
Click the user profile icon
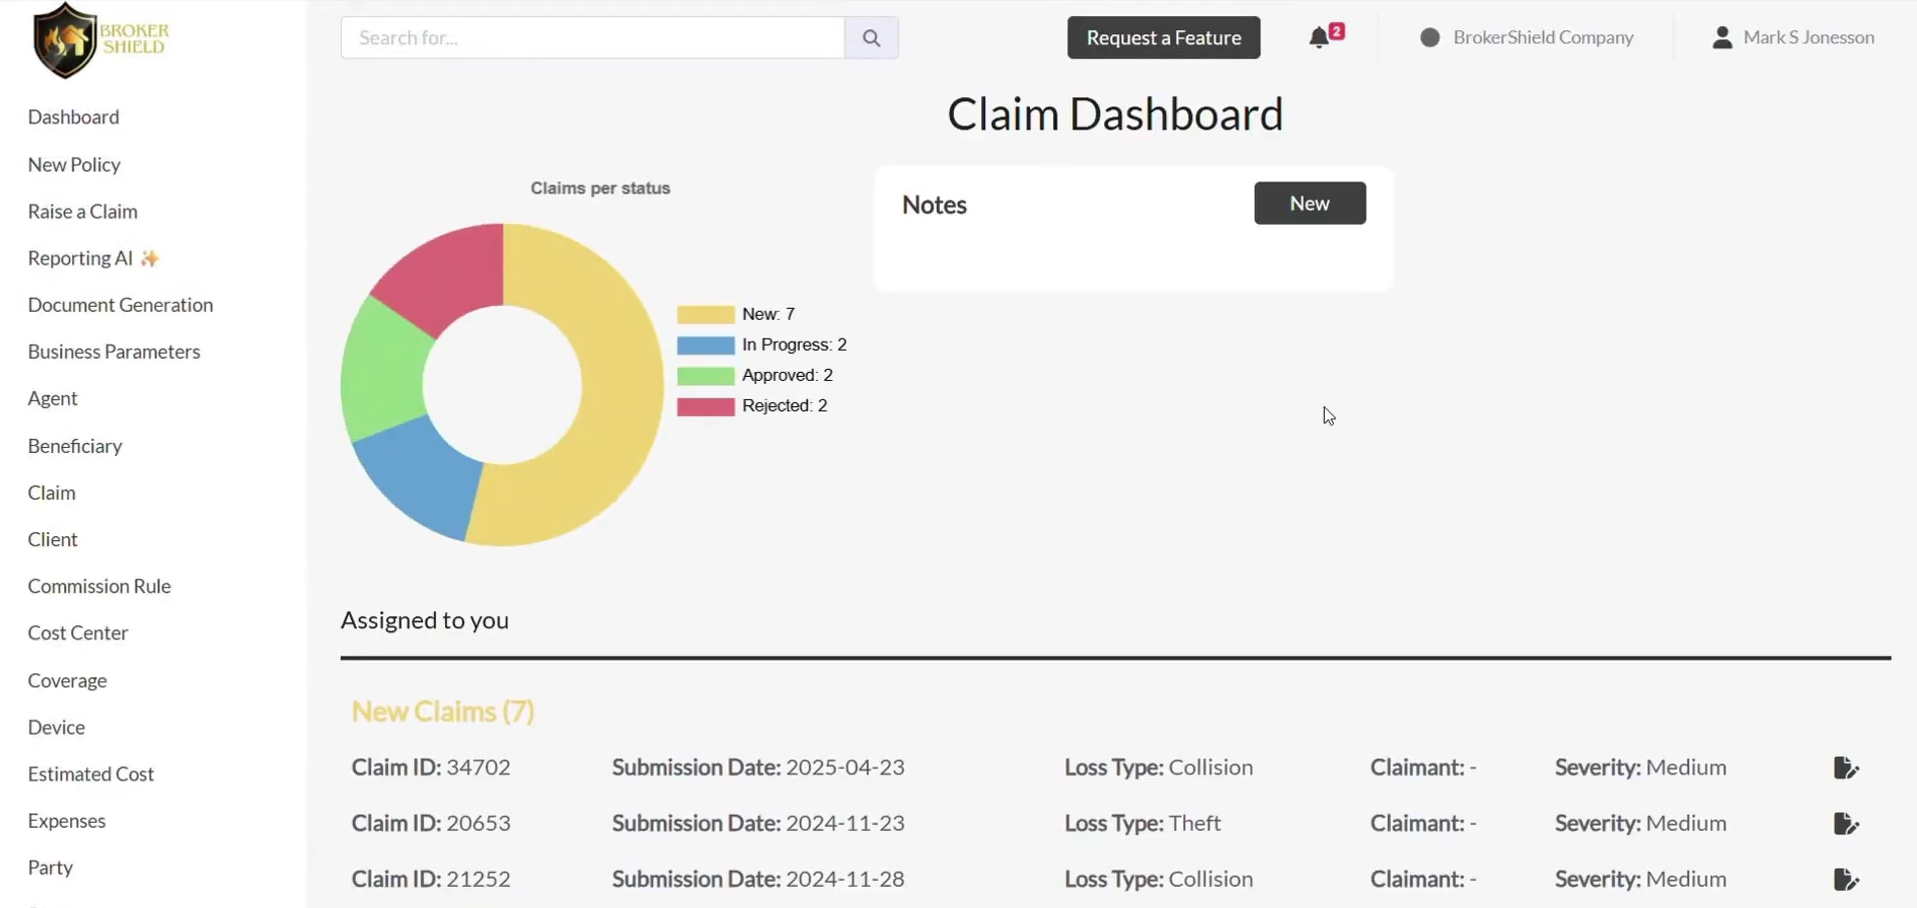click(x=1722, y=37)
